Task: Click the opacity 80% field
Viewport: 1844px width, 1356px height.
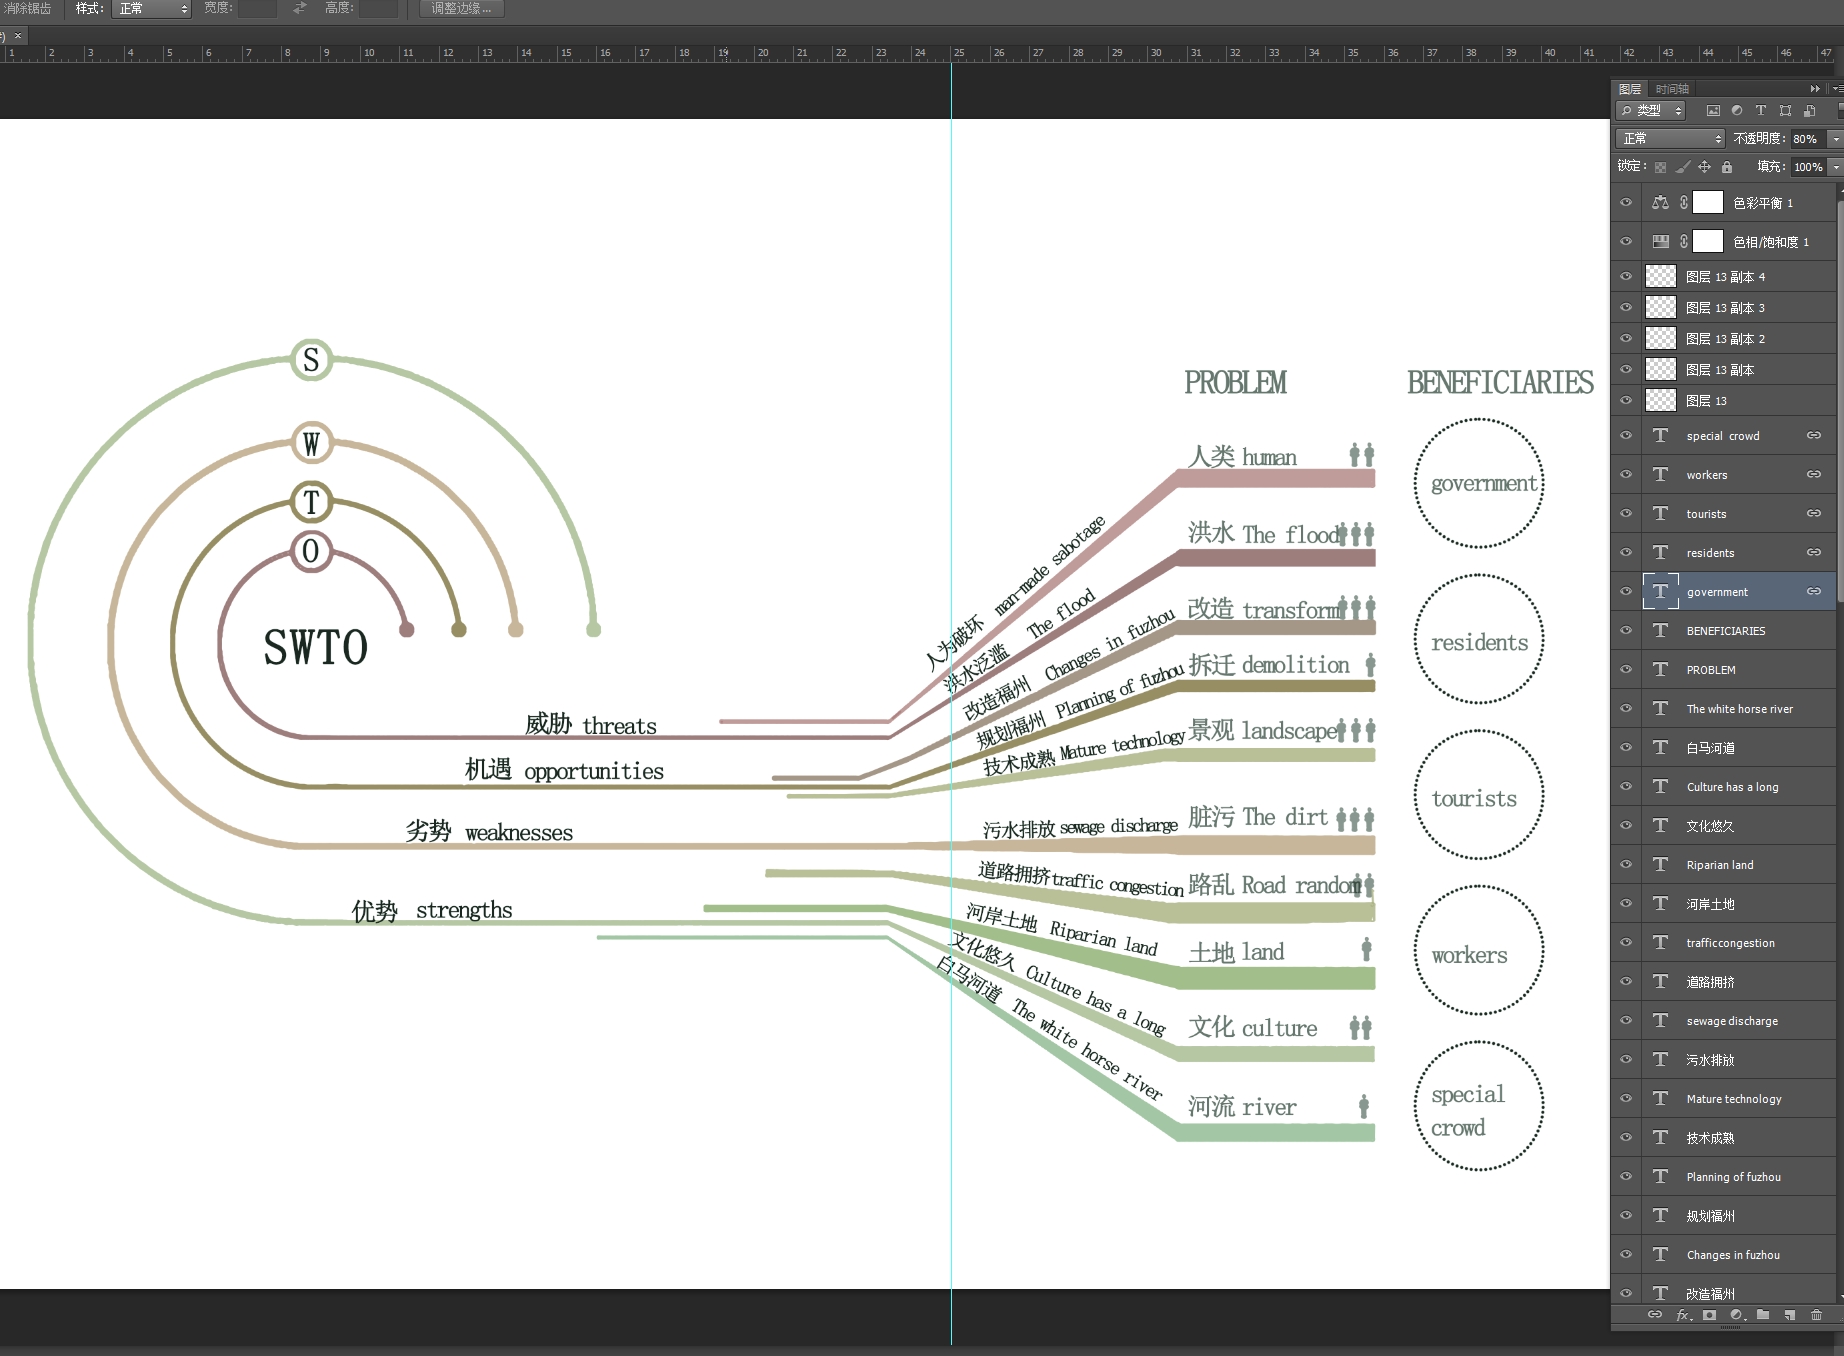Action: click(x=1808, y=139)
